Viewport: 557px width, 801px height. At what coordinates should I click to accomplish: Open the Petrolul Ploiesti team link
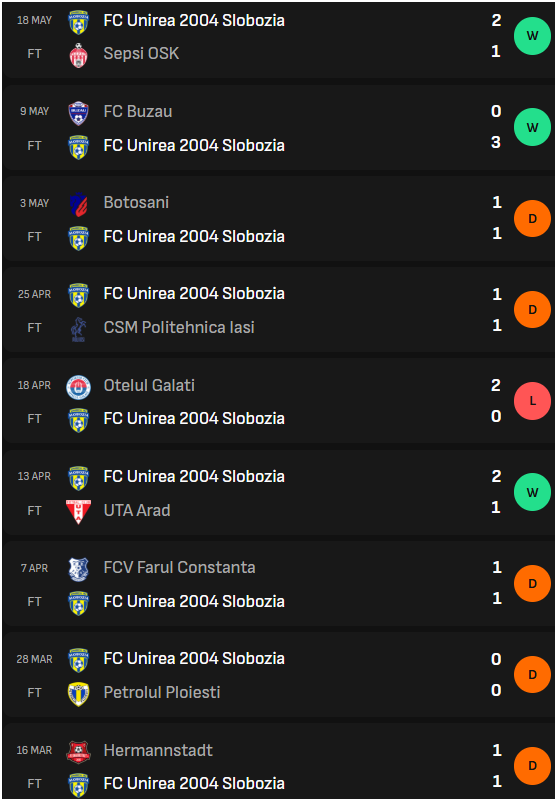coord(162,693)
